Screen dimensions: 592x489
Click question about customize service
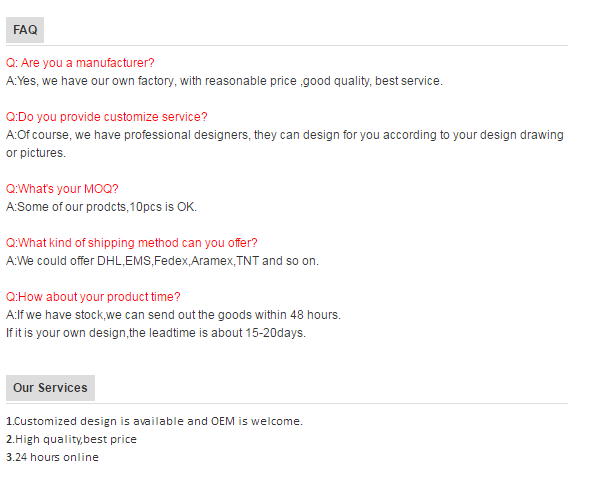[106, 117]
